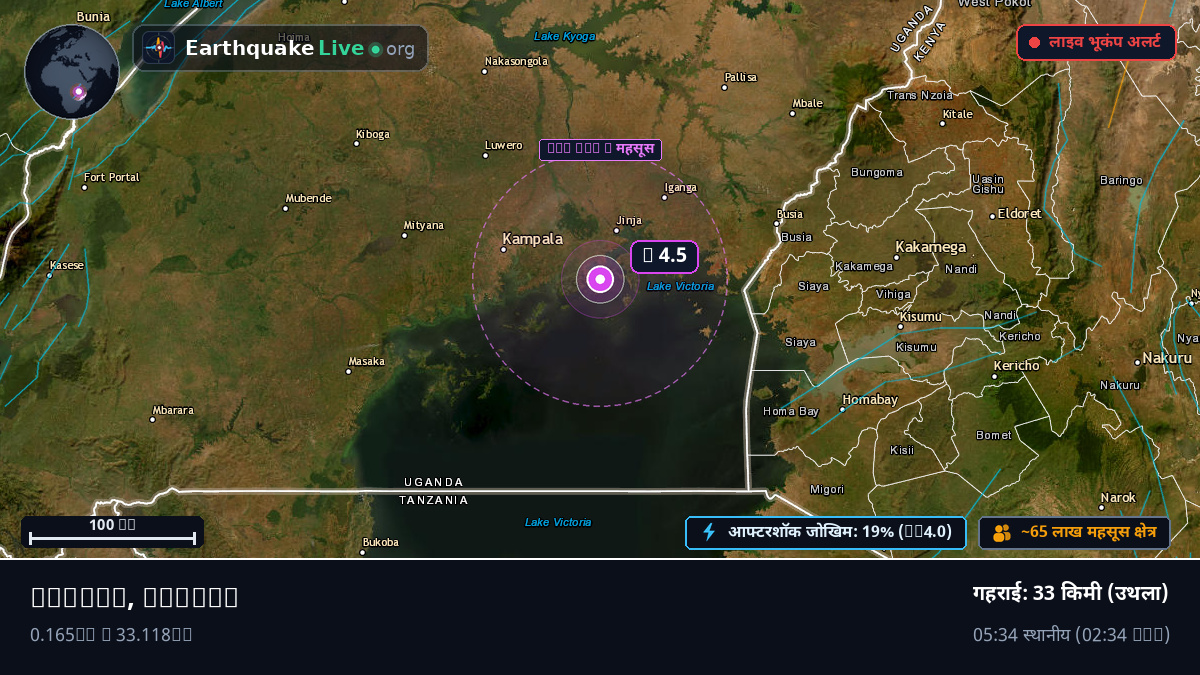Click the 100 distance scale bar
Image resolution: width=1200 pixels, height=675 pixels.
[112, 532]
